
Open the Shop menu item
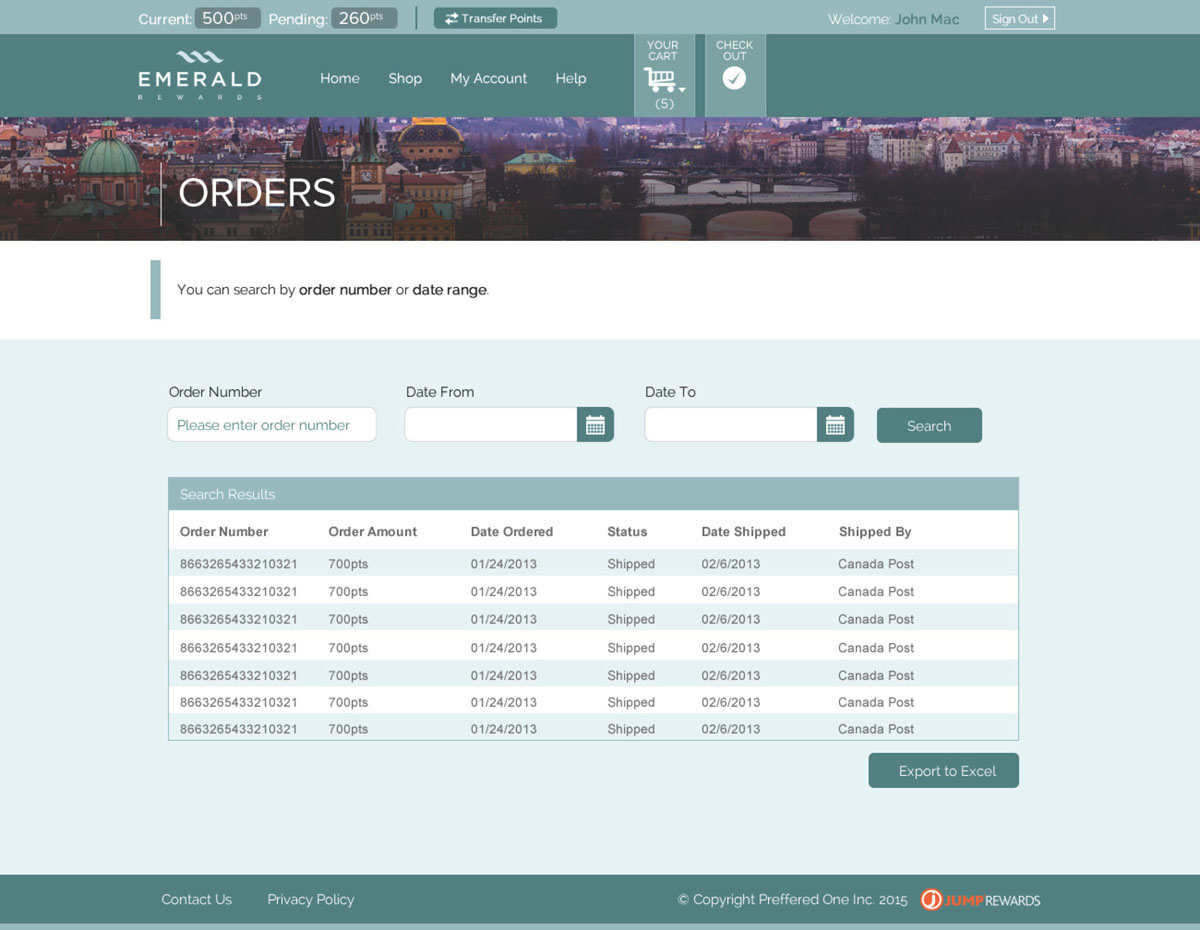(x=405, y=78)
